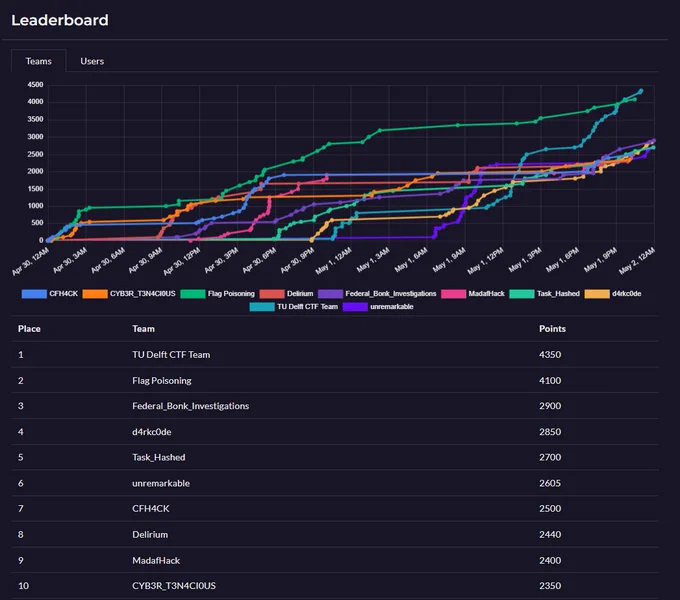Image resolution: width=680 pixels, height=600 pixels.
Task: Toggle CFH4CK blue legend swatch
Action: coord(34,294)
